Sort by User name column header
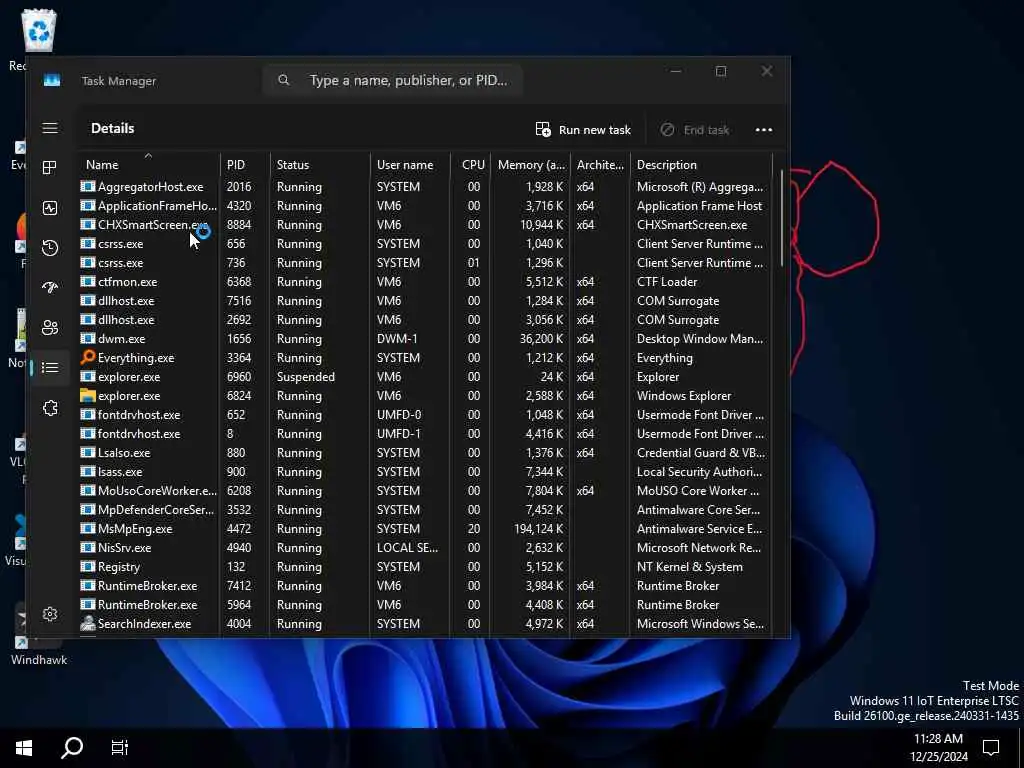Image resolution: width=1024 pixels, height=768 pixels. click(410, 164)
